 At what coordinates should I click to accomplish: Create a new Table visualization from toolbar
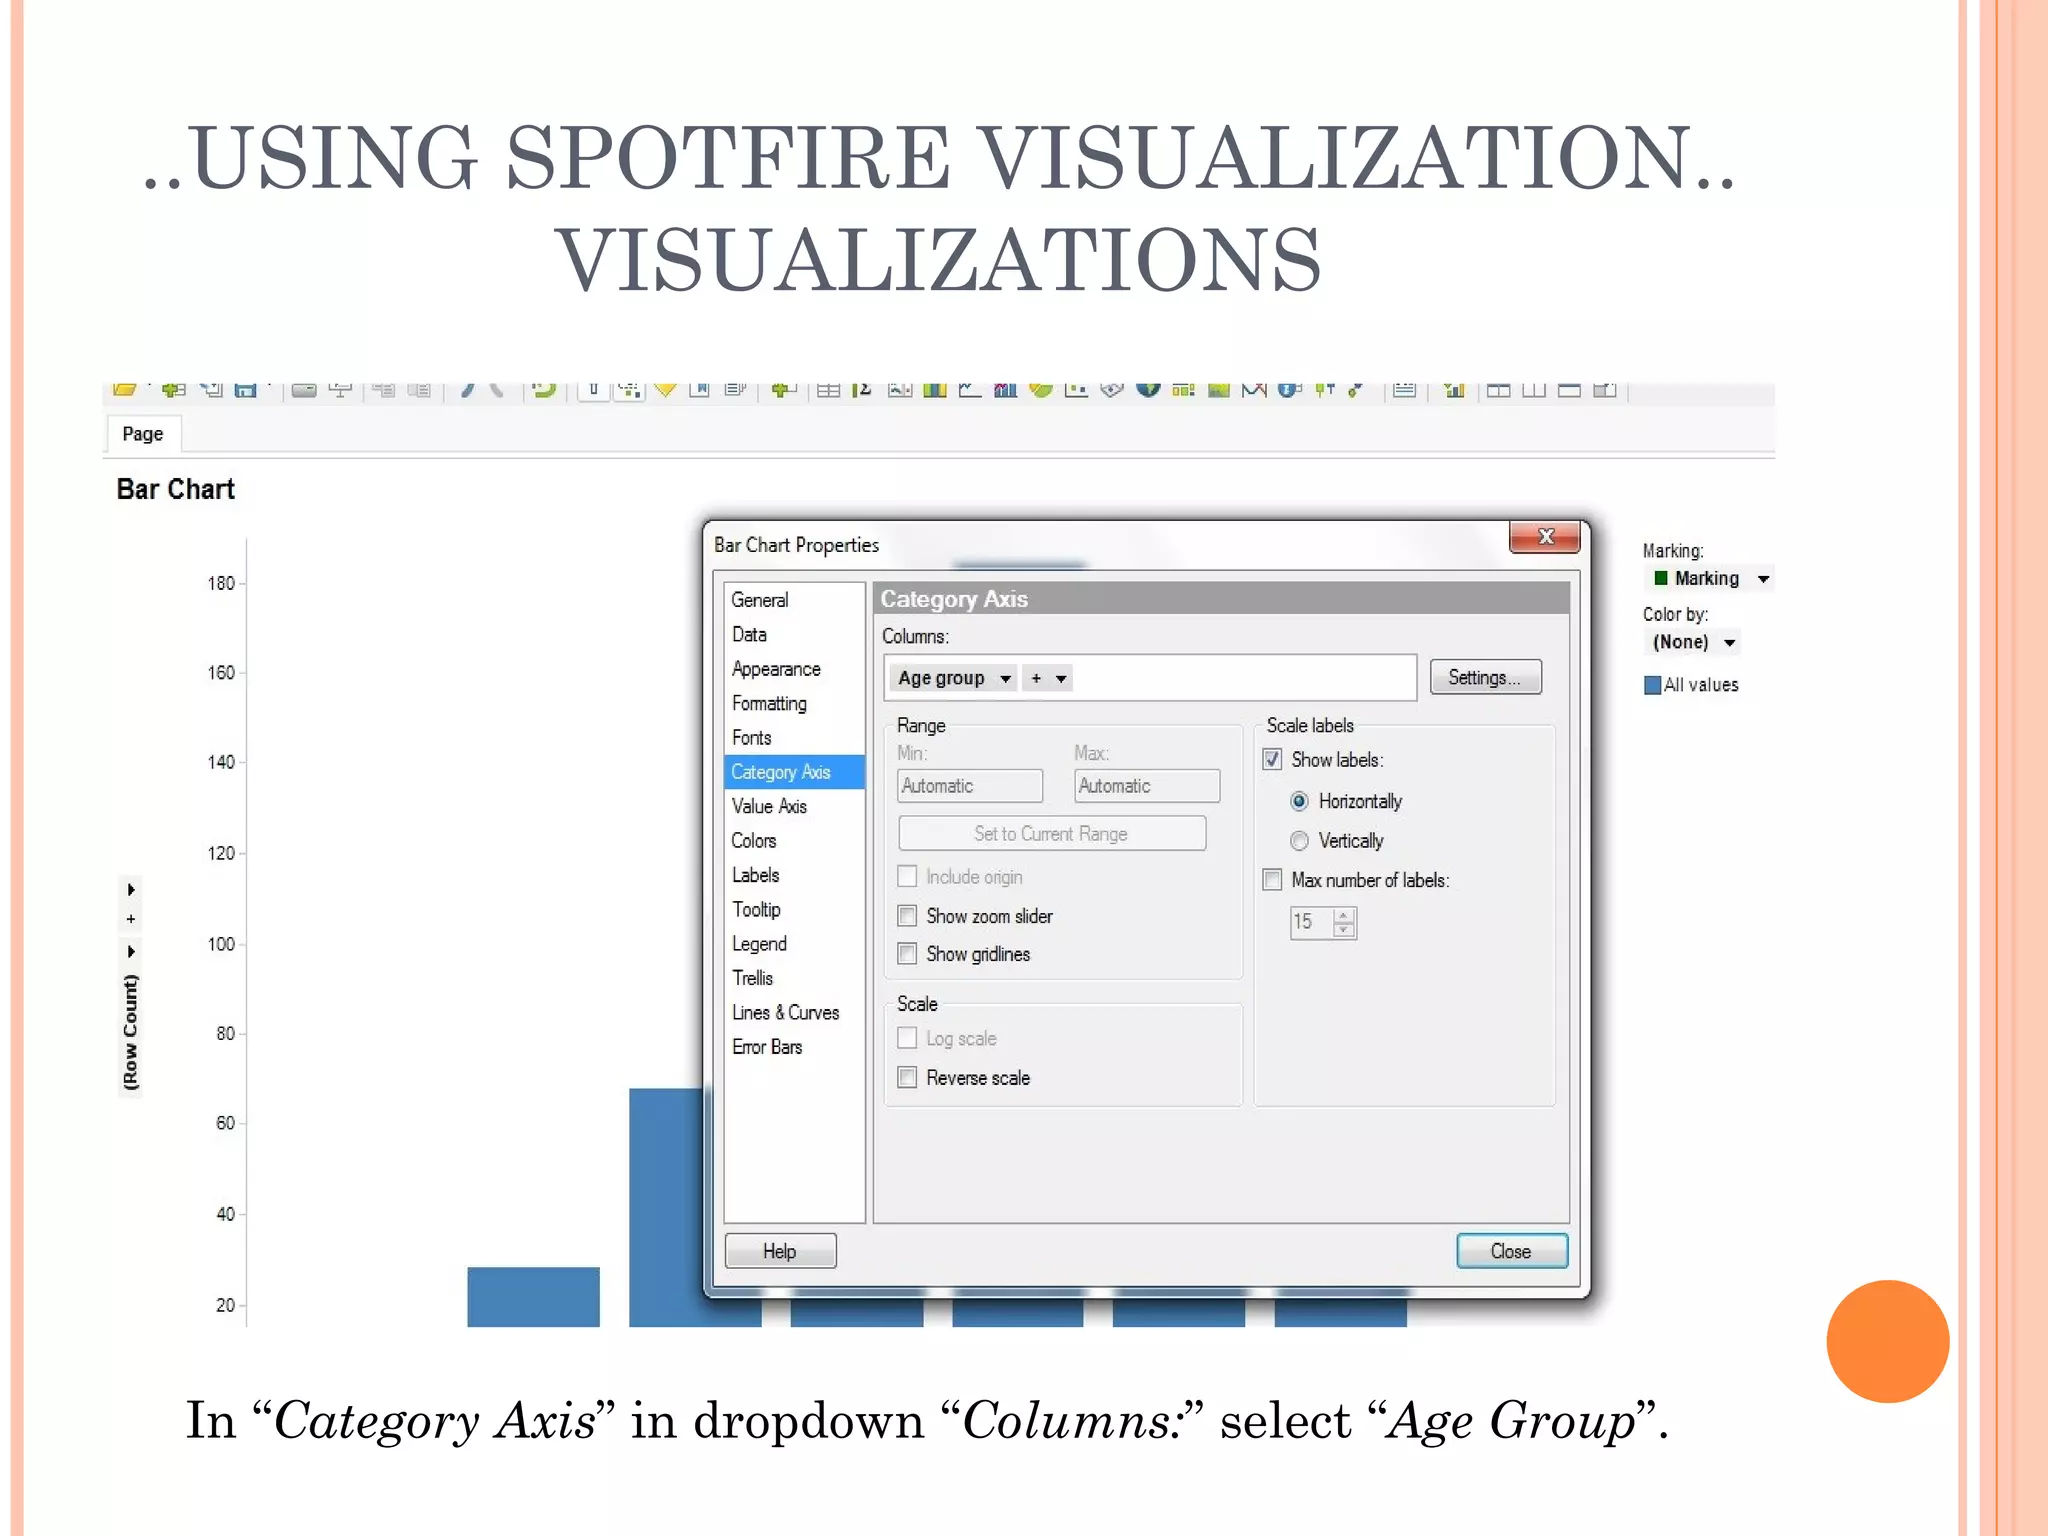tap(828, 390)
